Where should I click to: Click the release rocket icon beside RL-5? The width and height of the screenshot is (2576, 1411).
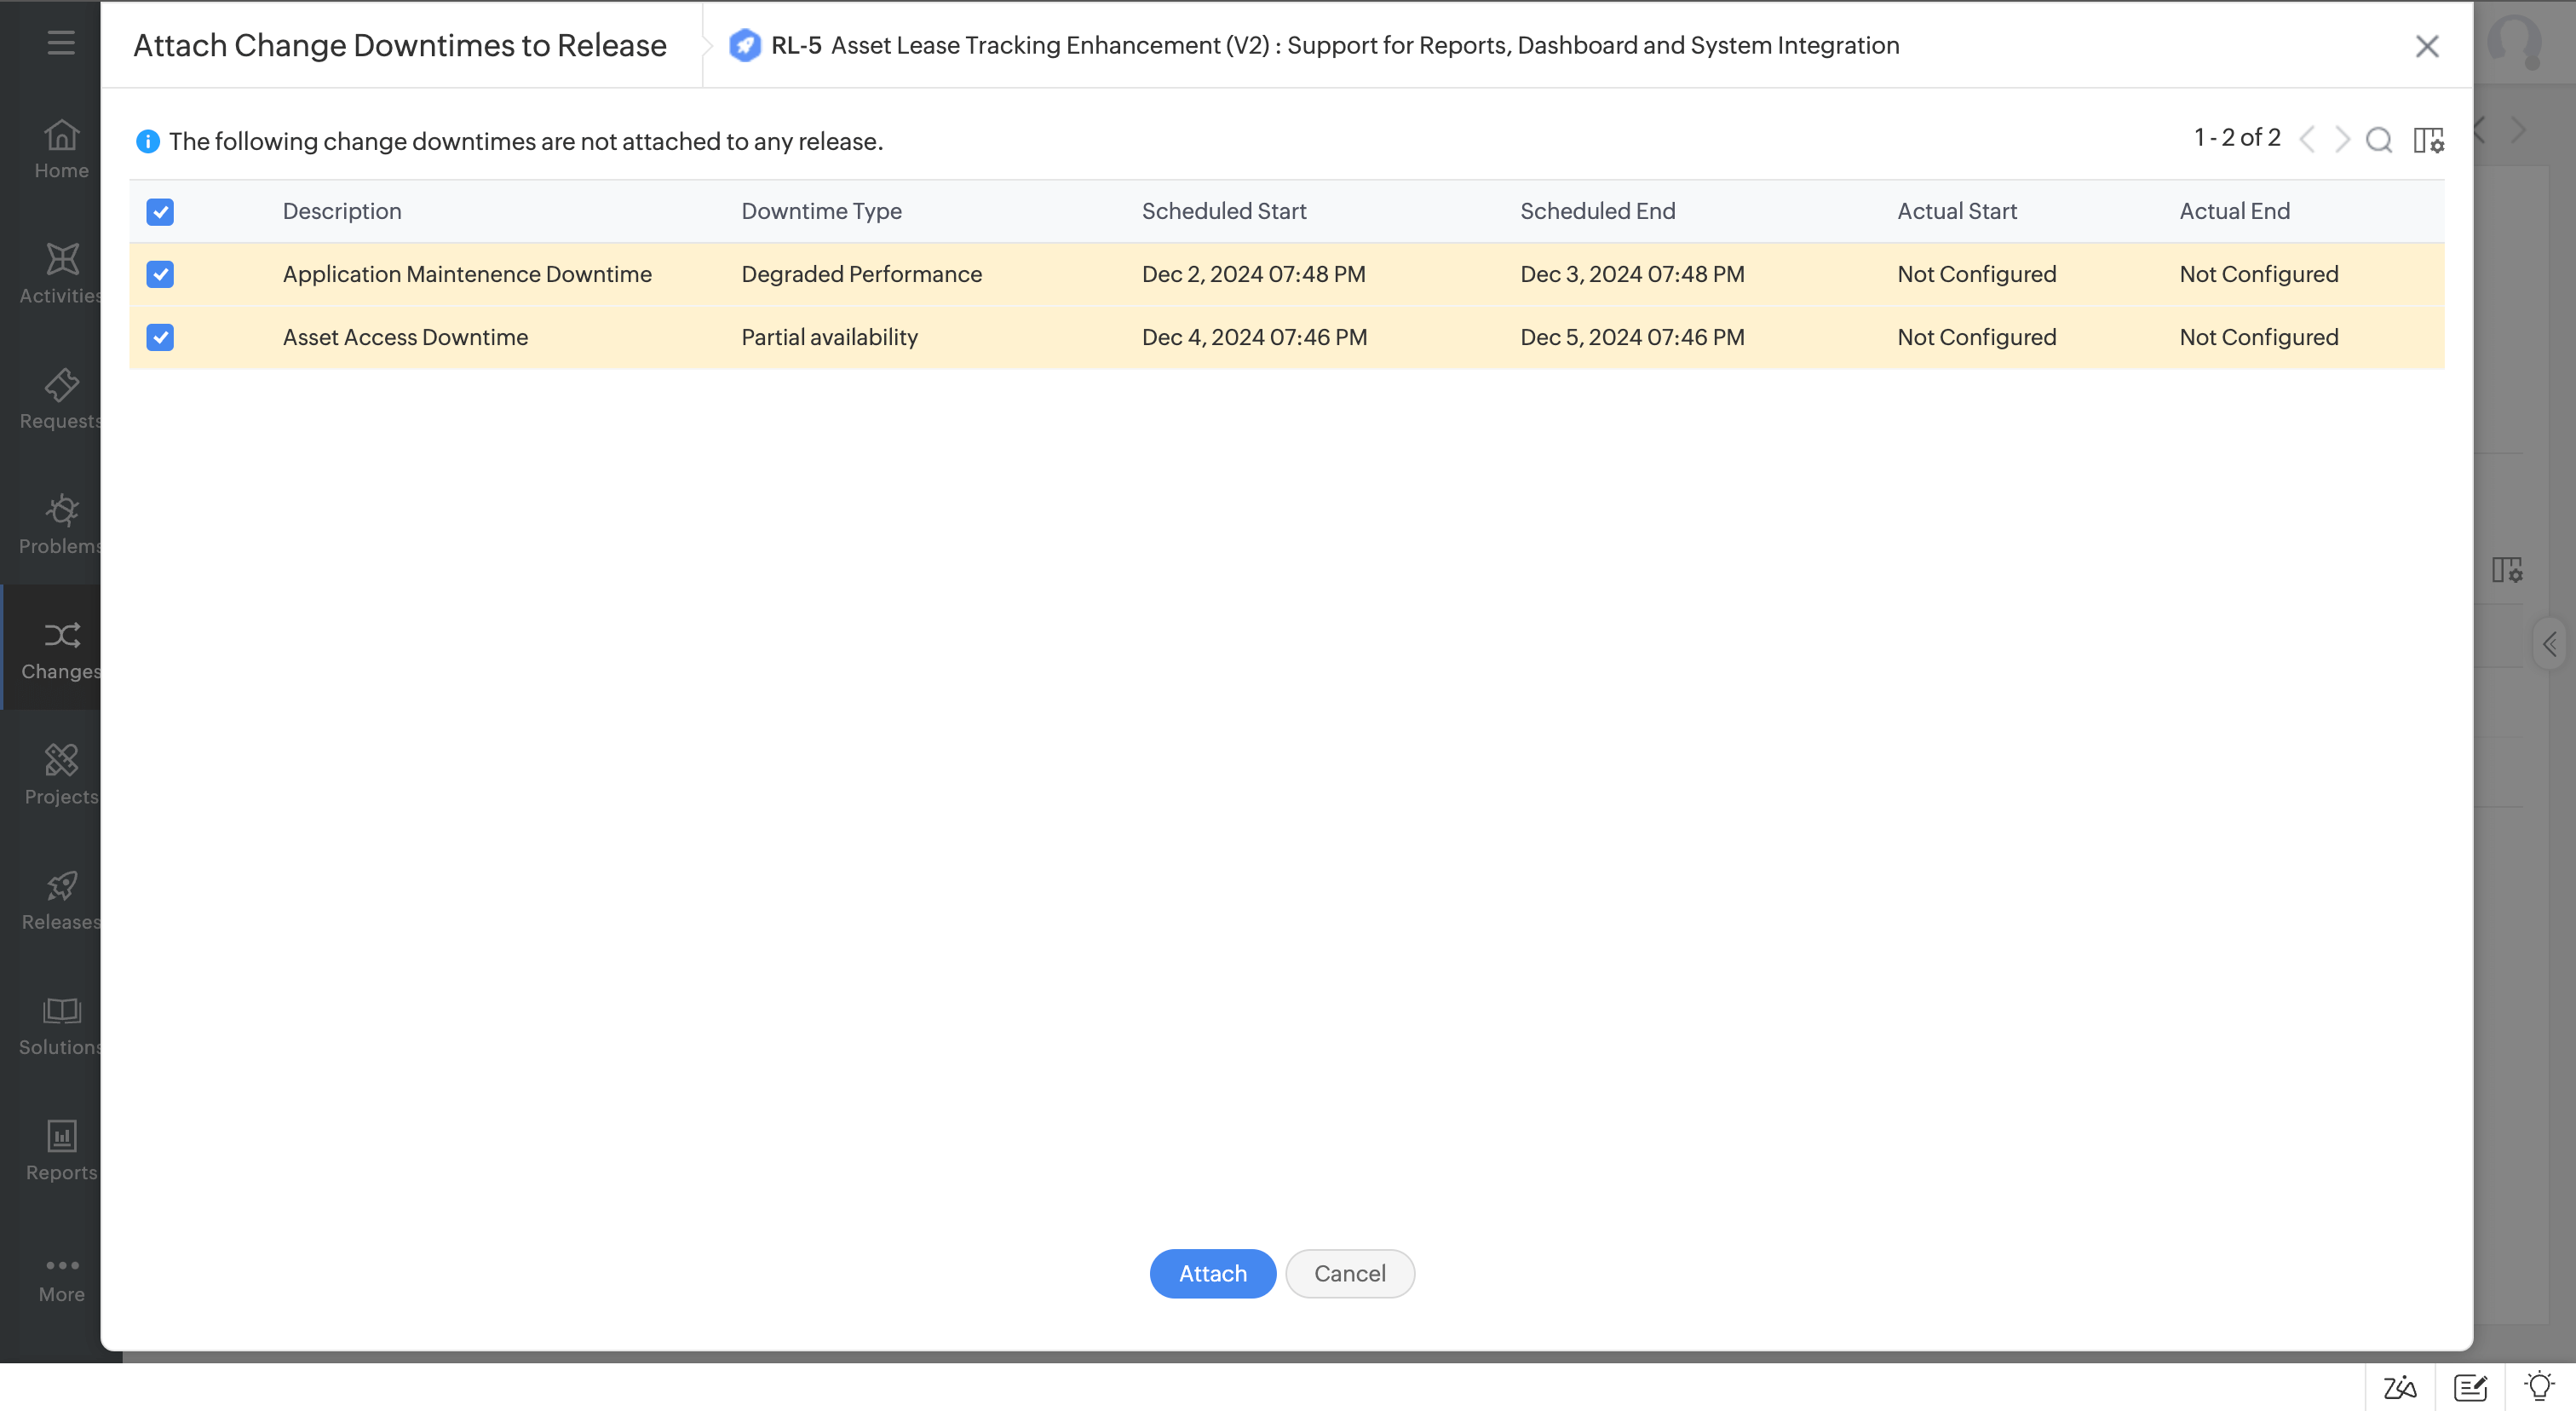(744, 46)
